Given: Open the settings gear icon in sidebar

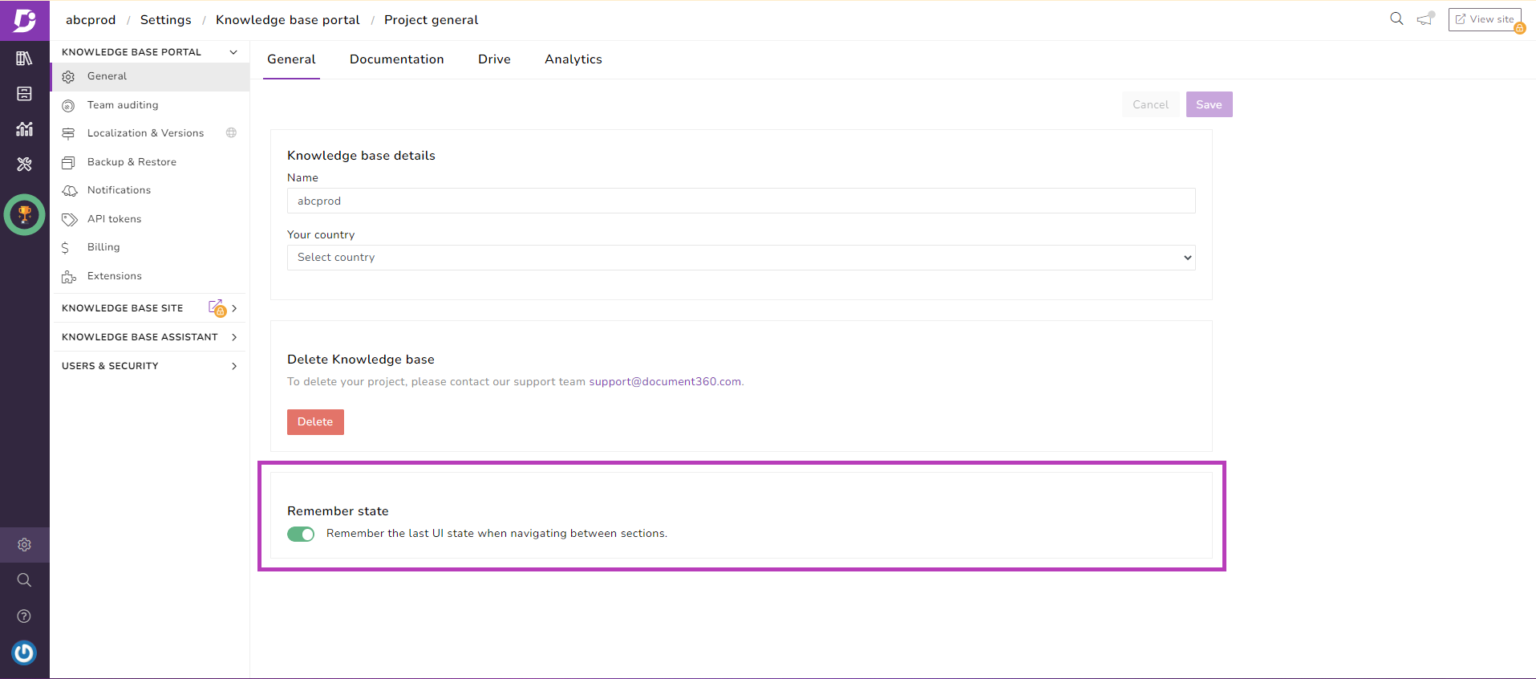Looking at the screenshot, I should point(24,545).
